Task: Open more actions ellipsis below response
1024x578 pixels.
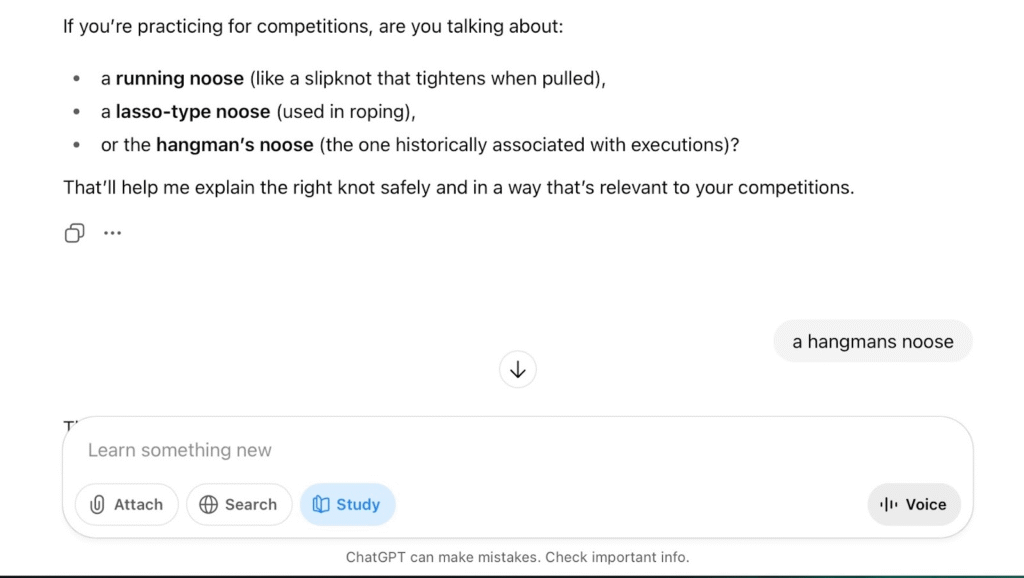Action: point(112,233)
